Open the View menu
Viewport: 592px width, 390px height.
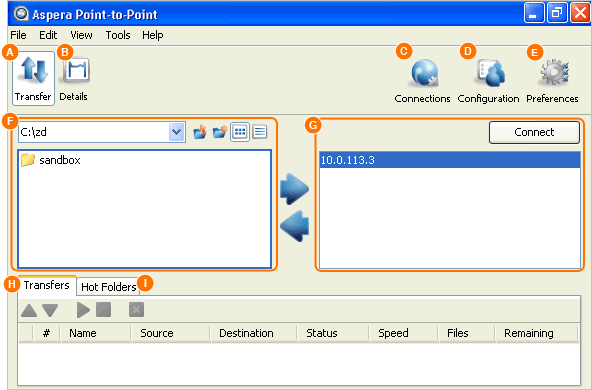(81, 35)
